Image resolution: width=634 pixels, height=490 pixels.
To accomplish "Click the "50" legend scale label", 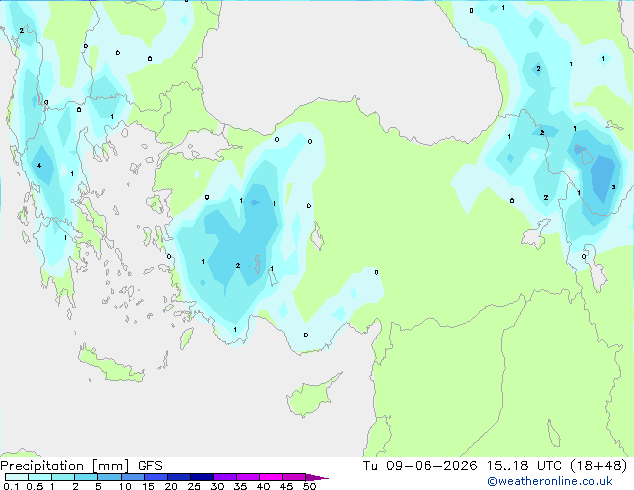I will tap(309, 486).
